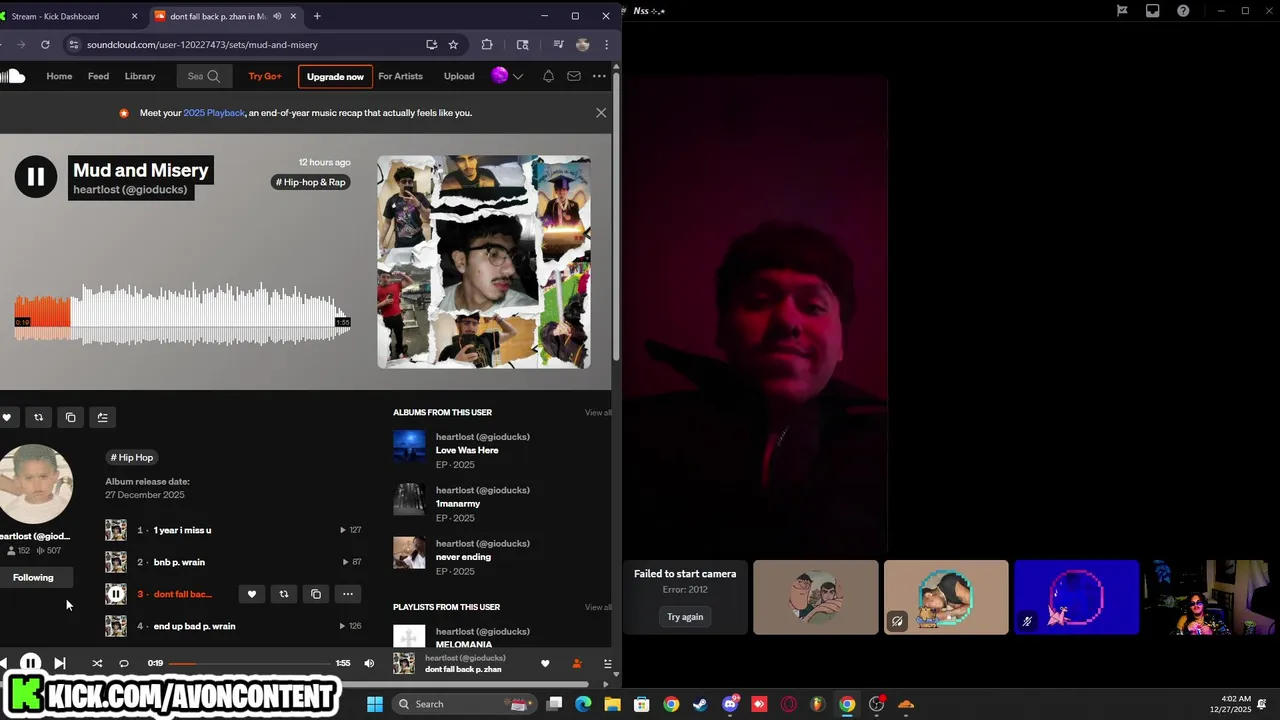Image resolution: width=1280 pixels, height=720 pixels.
Task: Open the MELOMANIA playlist
Action: pos(464,644)
